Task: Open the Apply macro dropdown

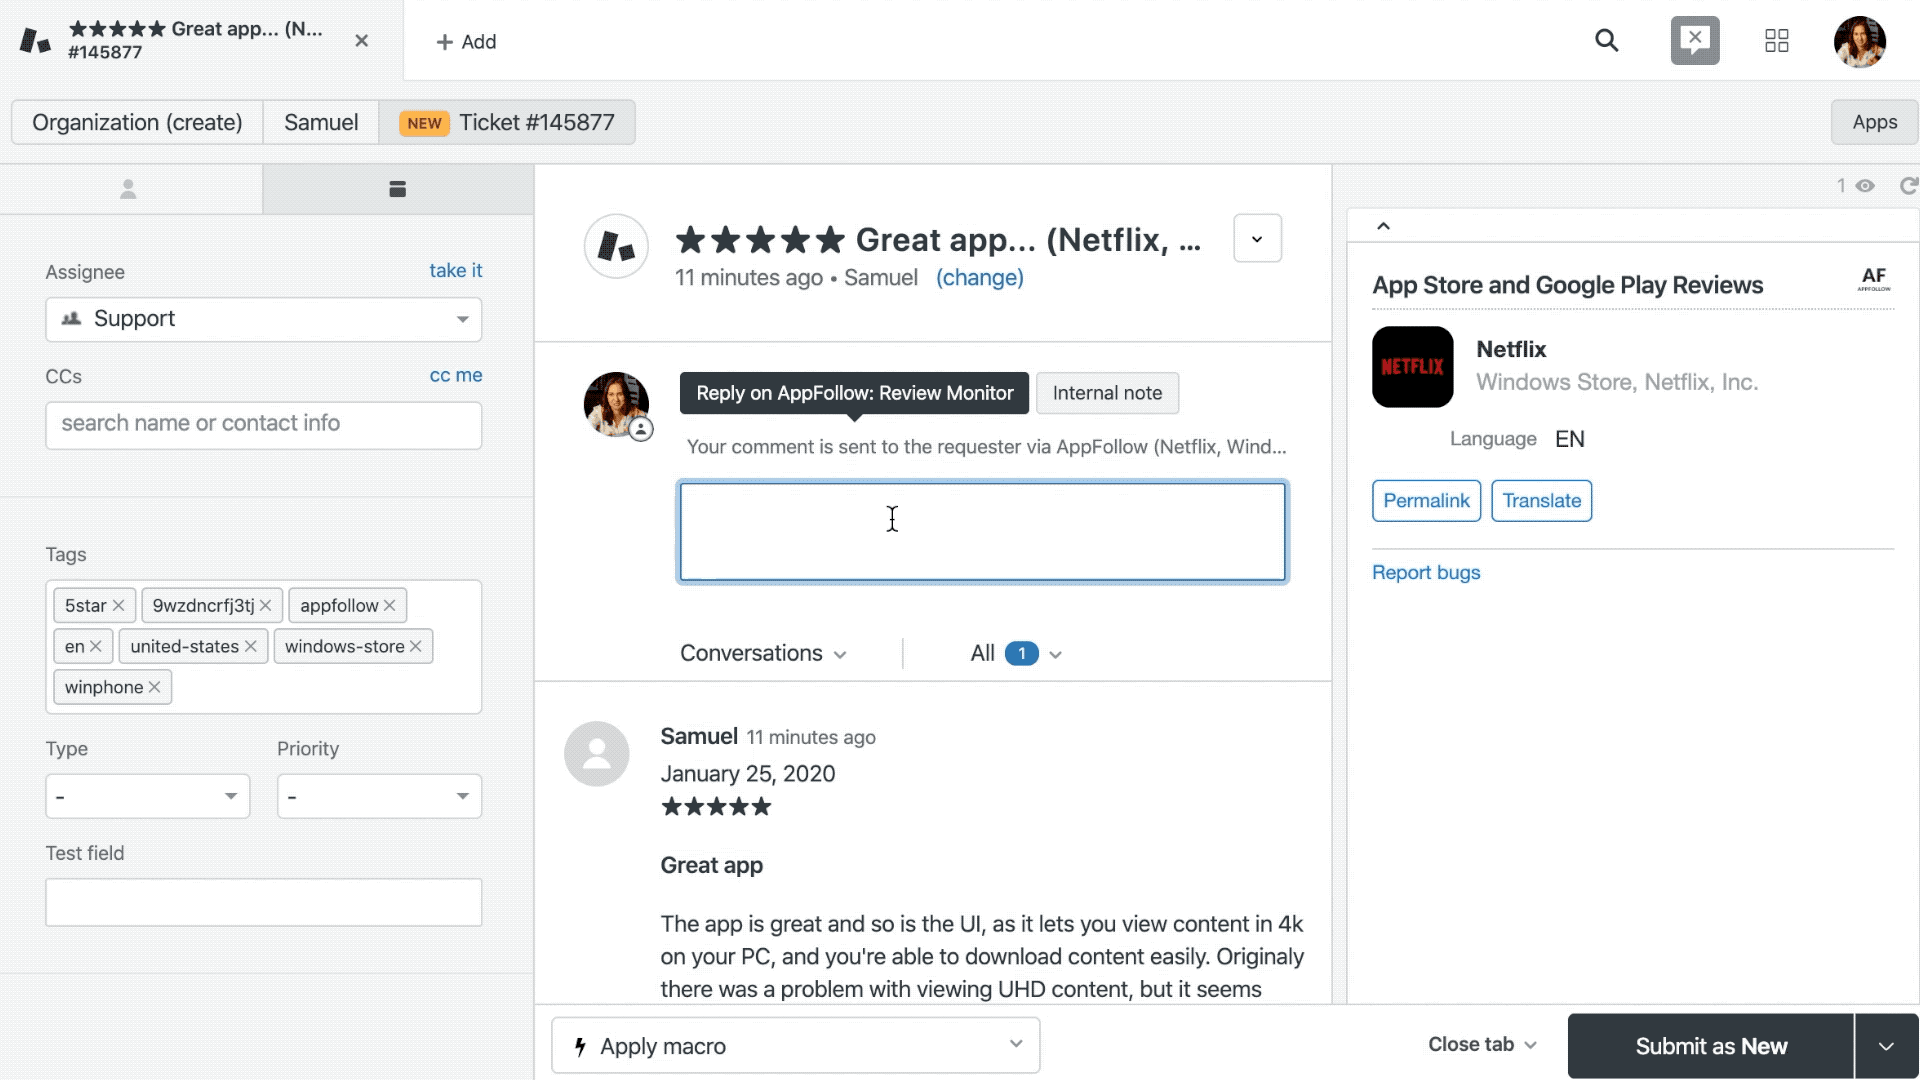Action: click(x=795, y=1046)
